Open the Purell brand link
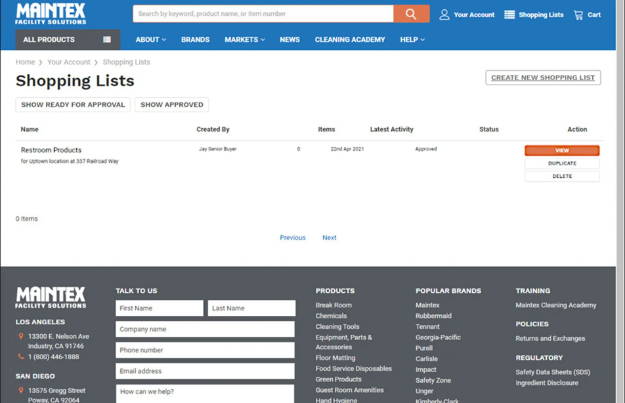Viewport: 625px width, 403px height. [424, 348]
